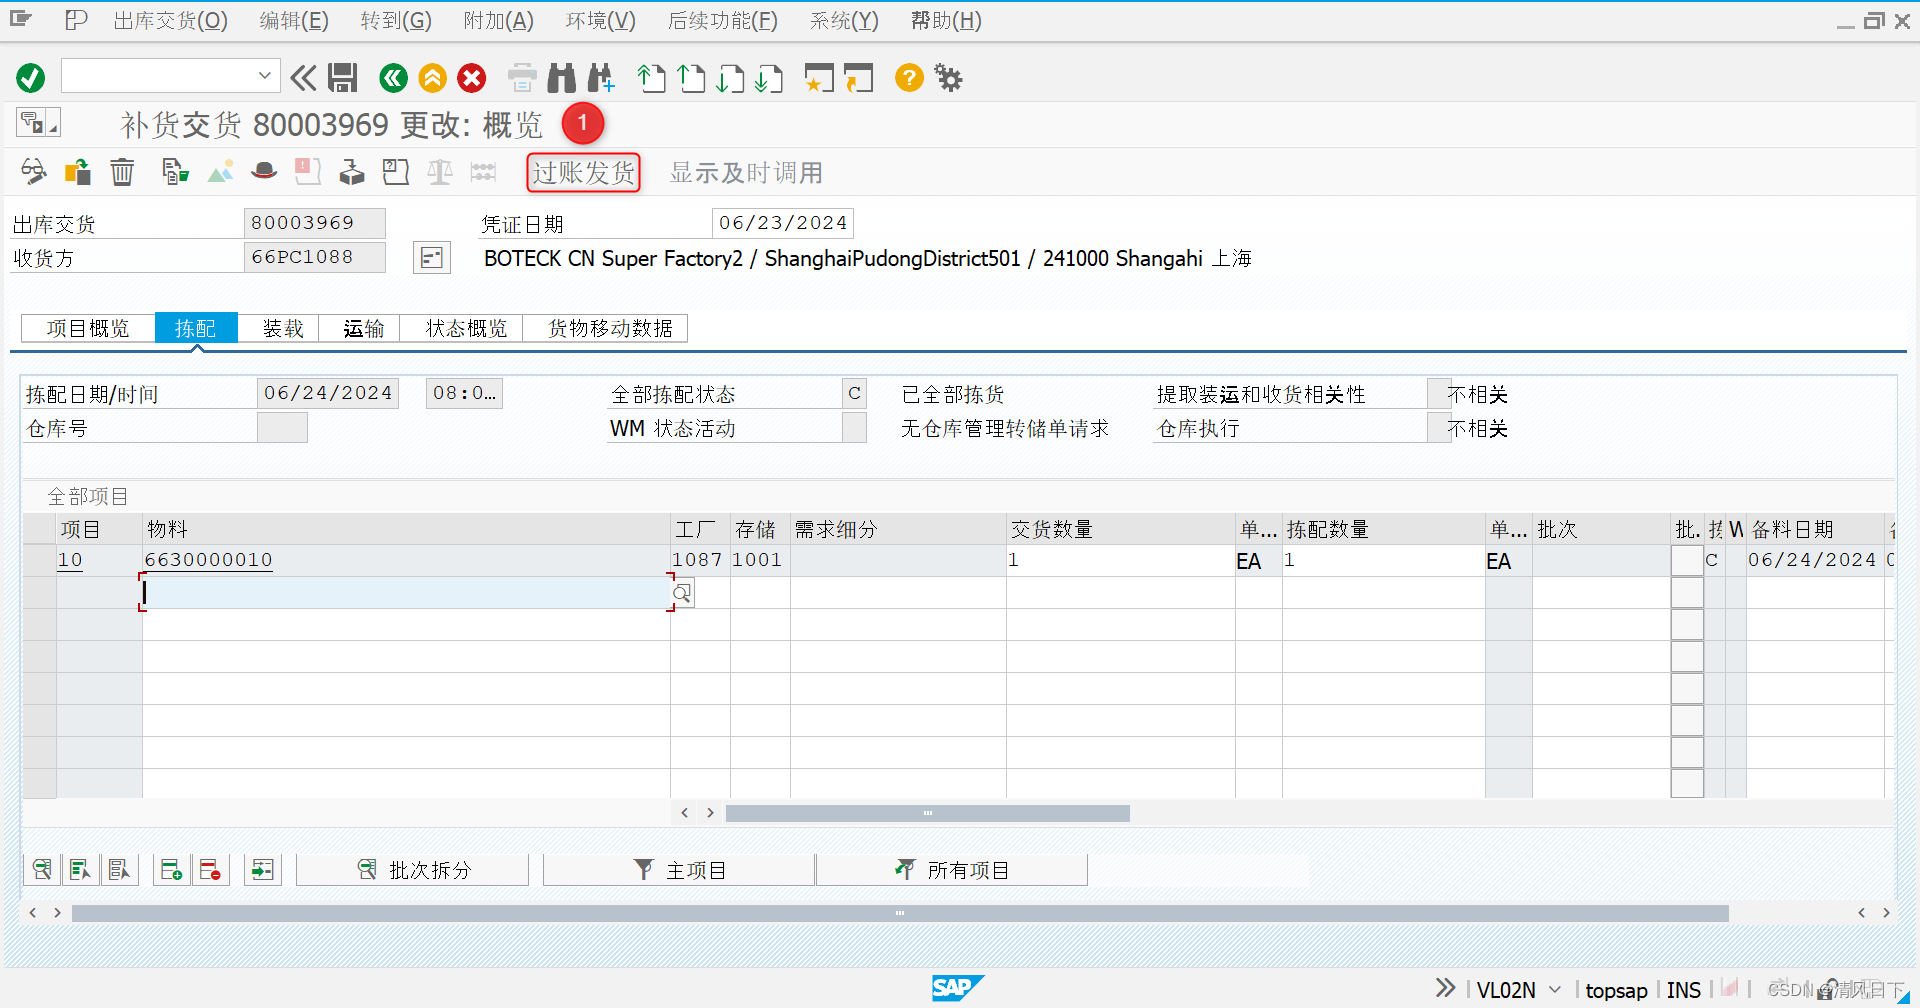Screen dimensions: 1920x1008
Task: Open the command field dropdown arrow
Action: 265,75
